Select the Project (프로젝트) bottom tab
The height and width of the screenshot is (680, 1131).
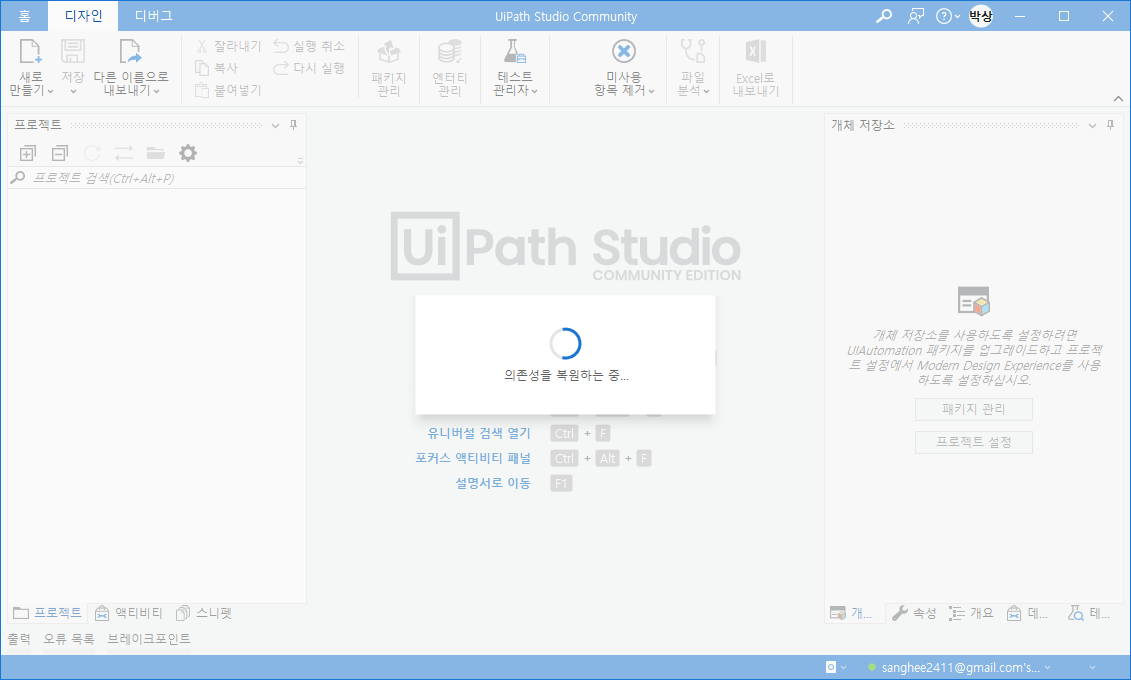48,613
